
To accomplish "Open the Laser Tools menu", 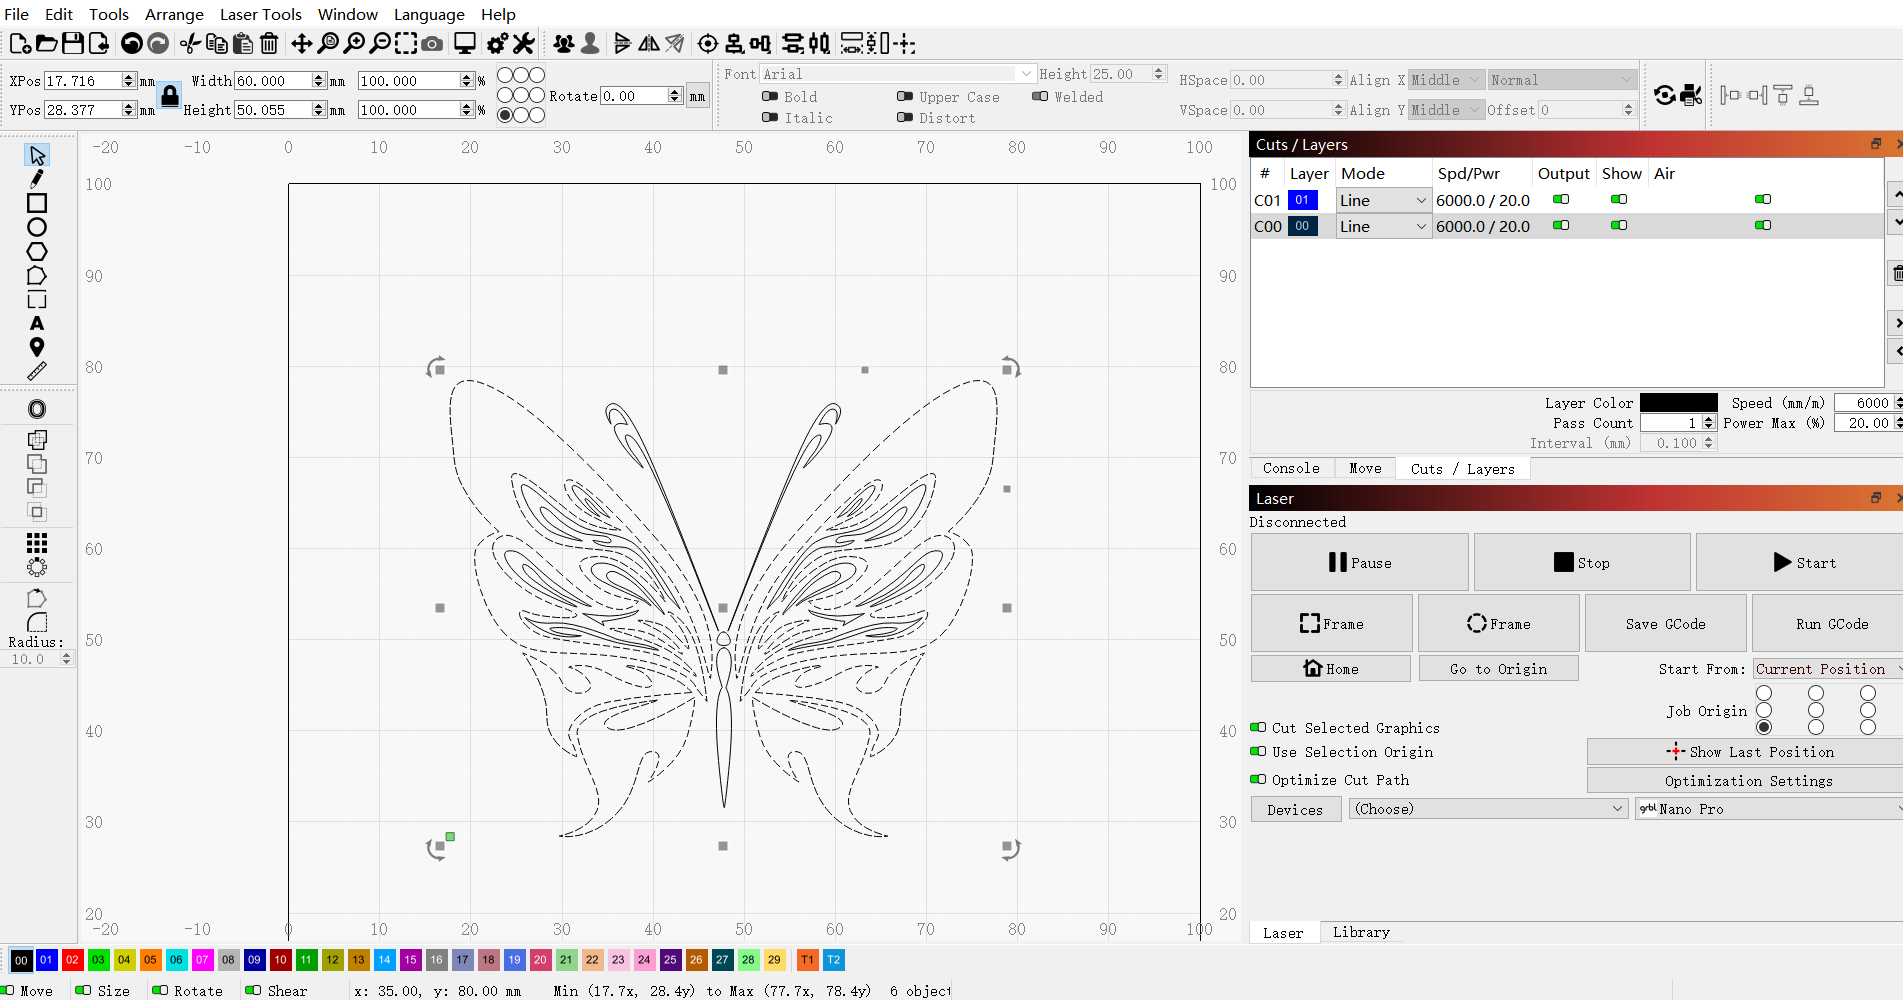I will coord(260,14).
